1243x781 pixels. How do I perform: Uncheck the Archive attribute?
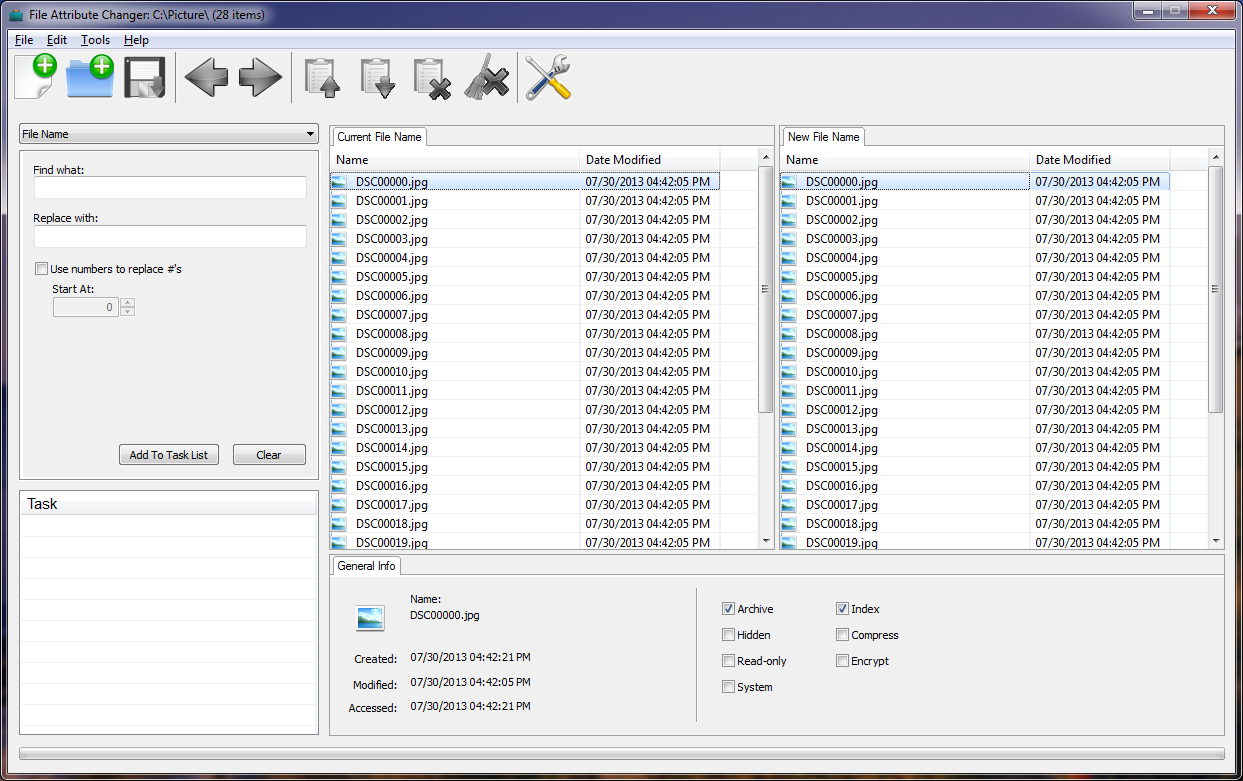pos(728,609)
